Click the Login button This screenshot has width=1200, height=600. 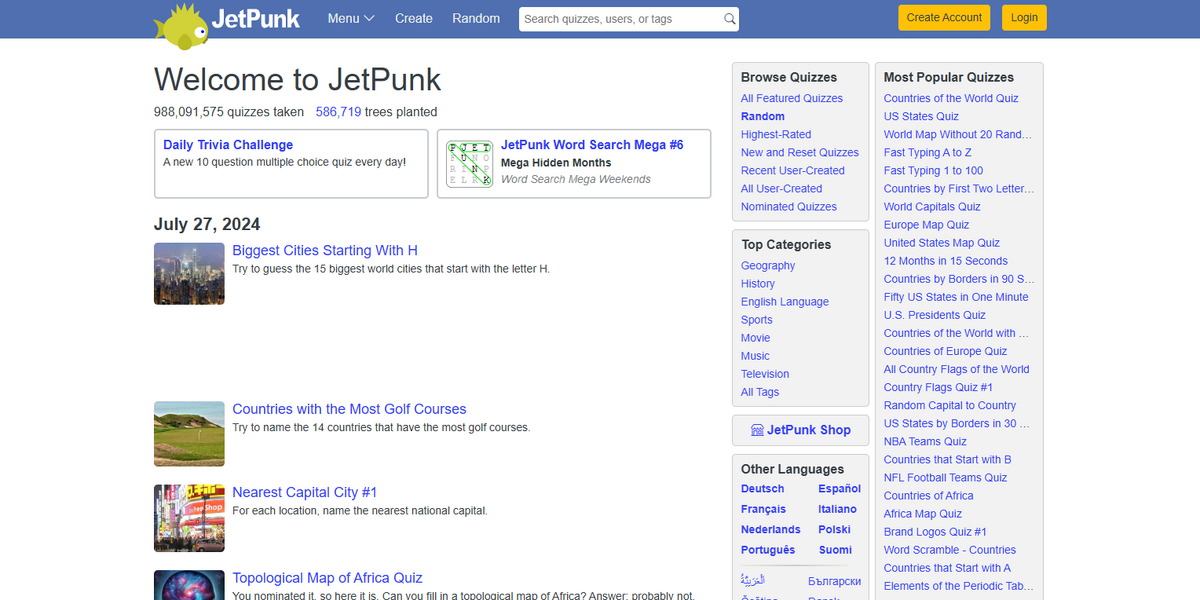pos(1024,17)
